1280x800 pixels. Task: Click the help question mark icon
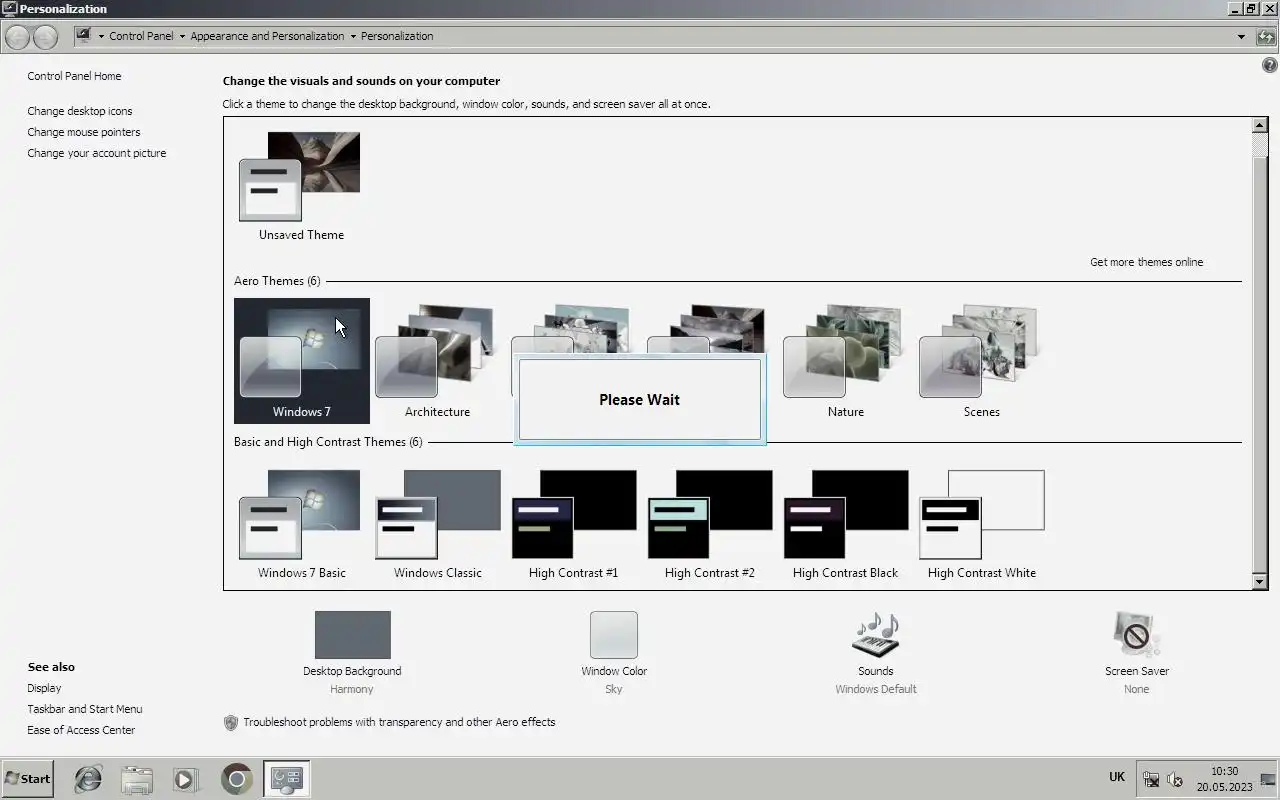[1270, 65]
